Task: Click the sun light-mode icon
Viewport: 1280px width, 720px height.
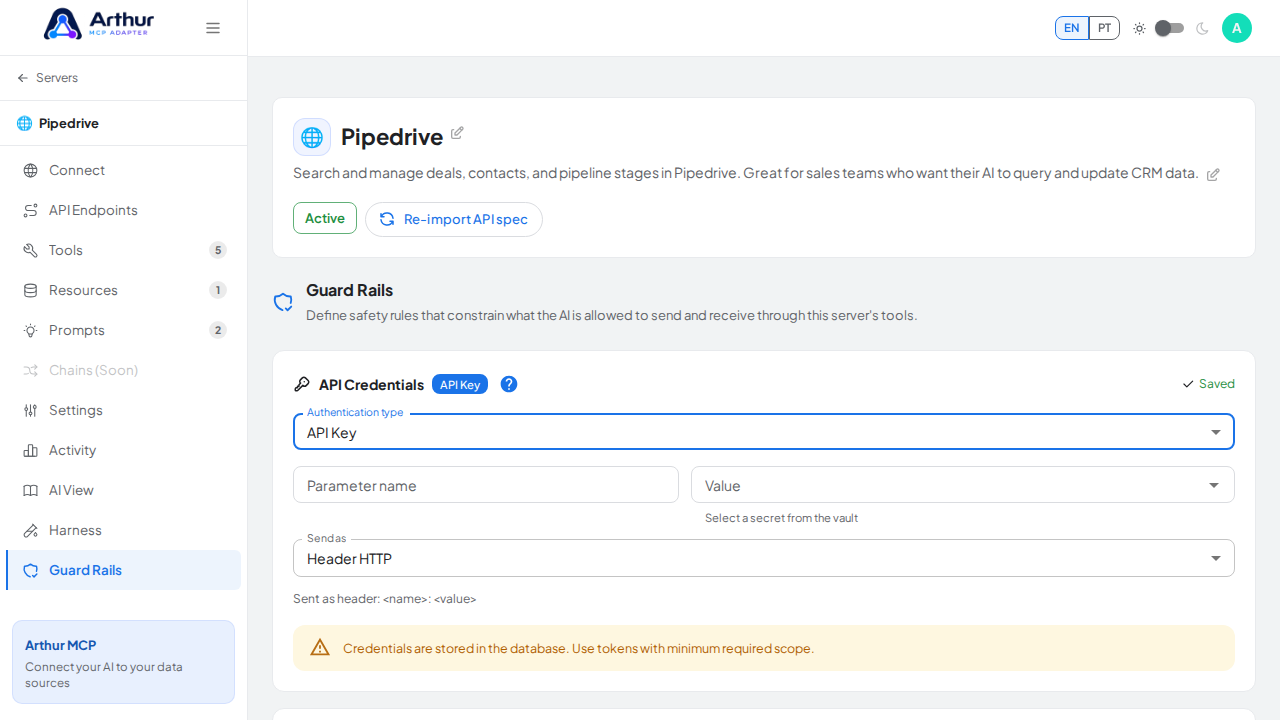Action: 1139,28
